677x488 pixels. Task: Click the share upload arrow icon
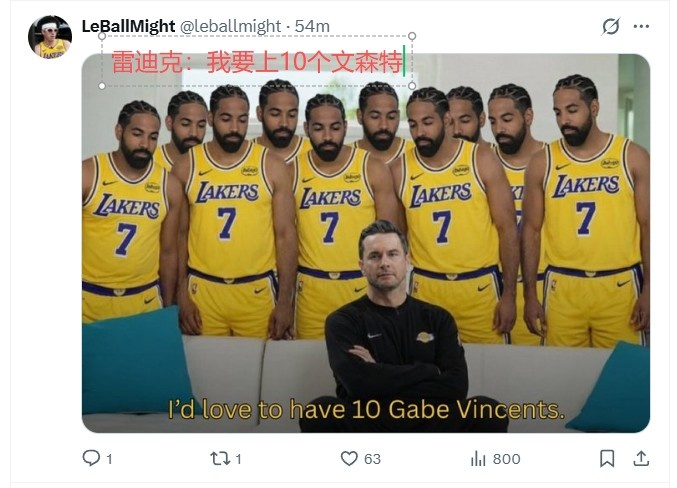pos(641,458)
